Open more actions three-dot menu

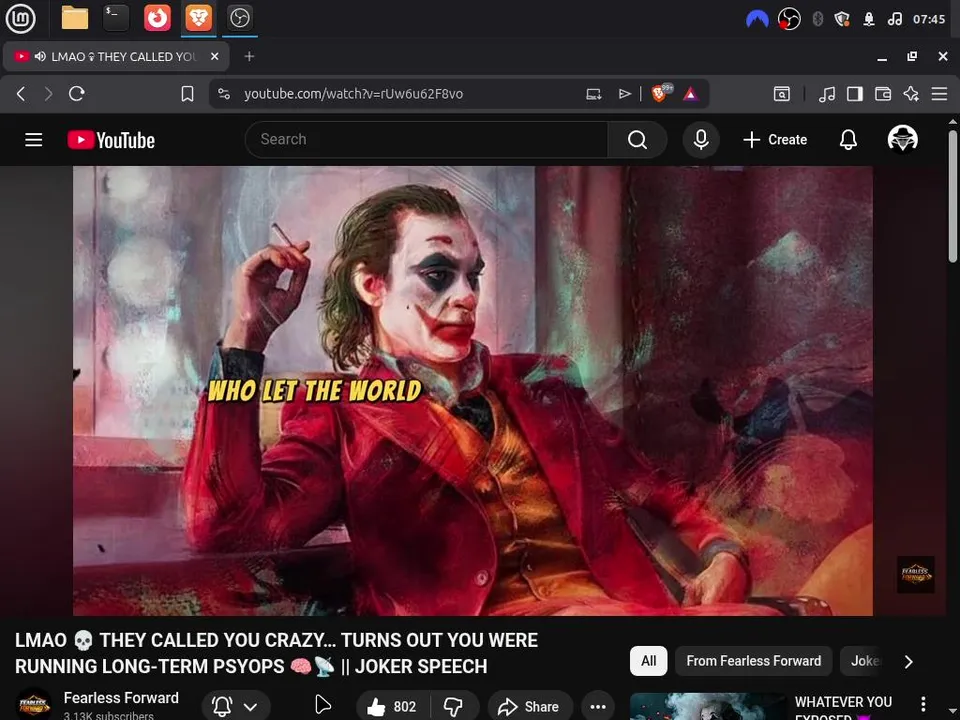coord(598,707)
